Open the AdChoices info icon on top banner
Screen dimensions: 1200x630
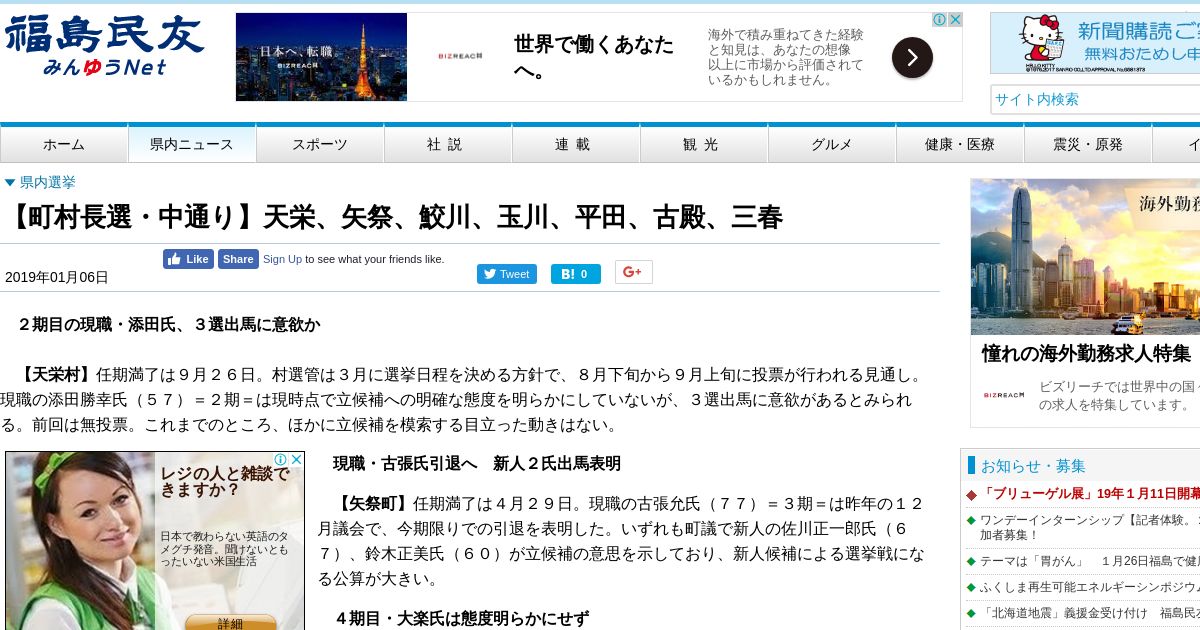click(x=940, y=19)
